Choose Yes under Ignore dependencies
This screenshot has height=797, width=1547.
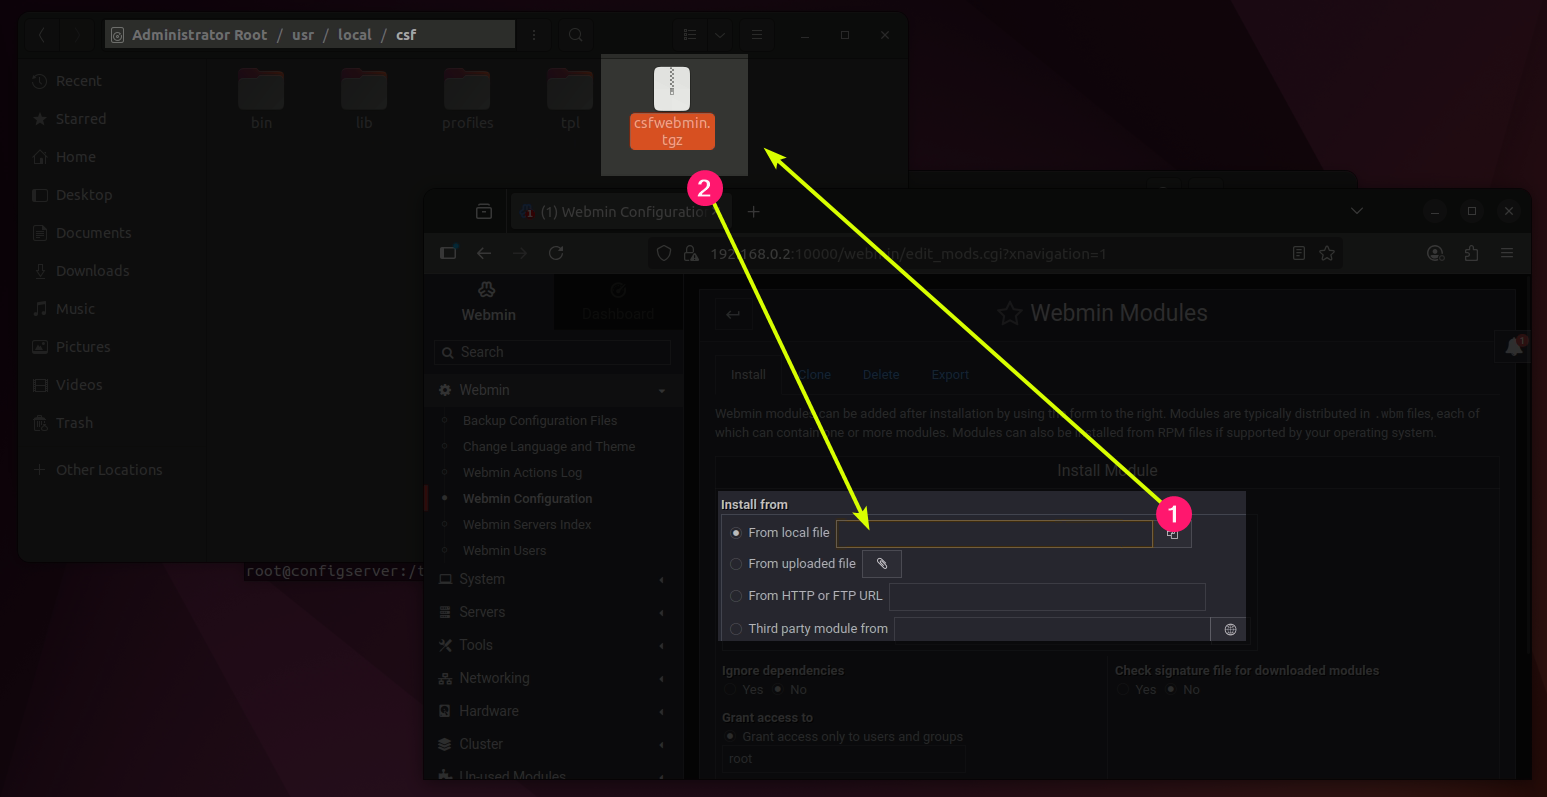[x=729, y=689]
